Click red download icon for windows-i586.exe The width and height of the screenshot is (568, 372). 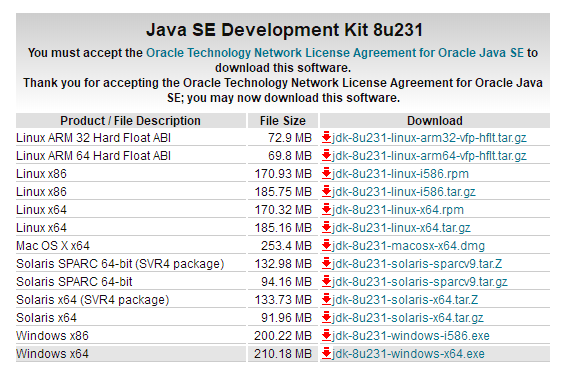[326, 336]
